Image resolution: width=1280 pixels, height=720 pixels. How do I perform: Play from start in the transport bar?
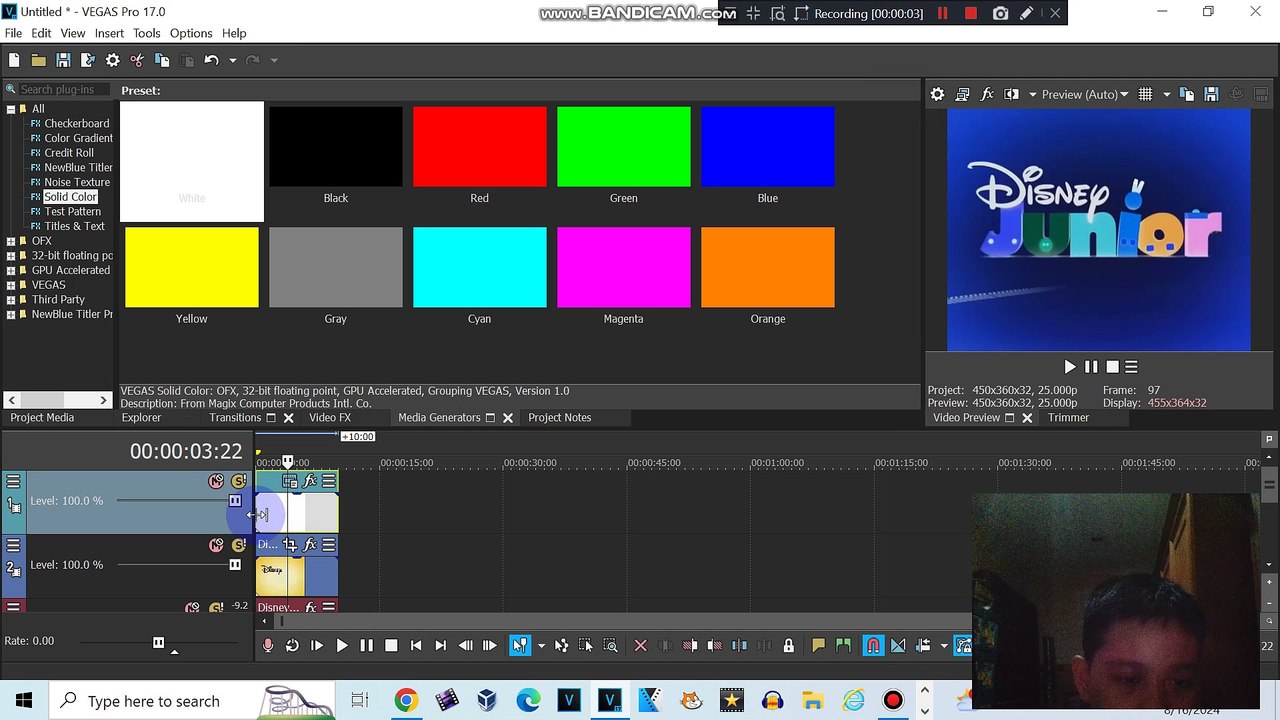pyautogui.click(x=317, y=646)
